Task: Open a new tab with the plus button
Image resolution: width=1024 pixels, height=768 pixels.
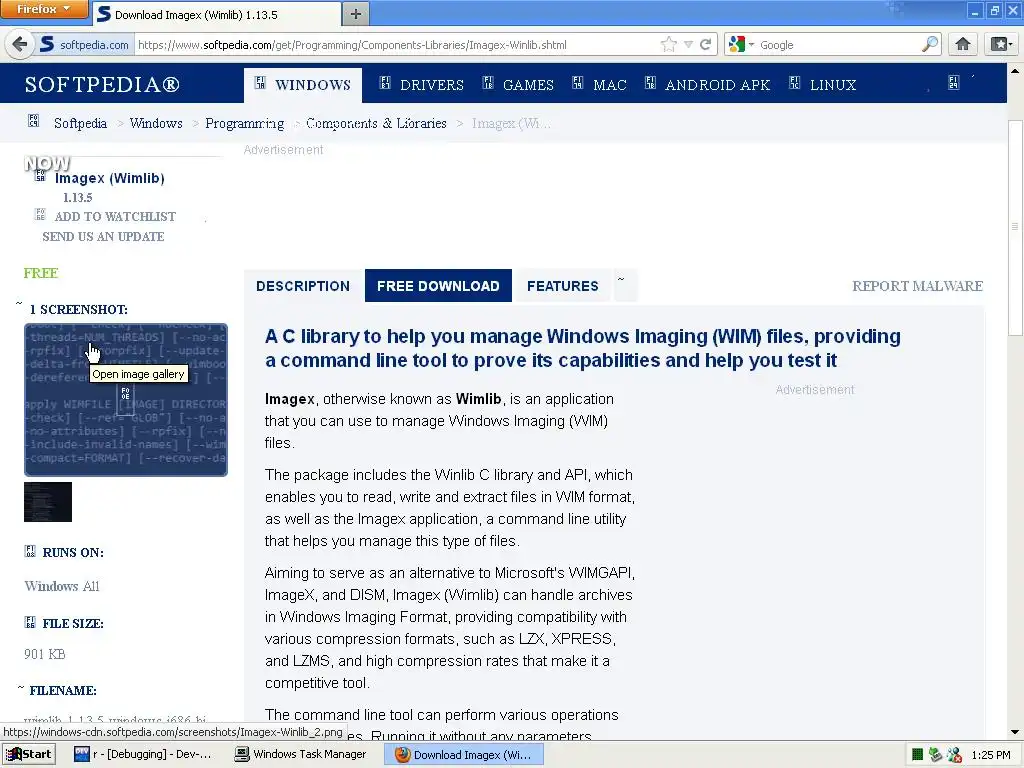Action: click(x=355, y=14)
